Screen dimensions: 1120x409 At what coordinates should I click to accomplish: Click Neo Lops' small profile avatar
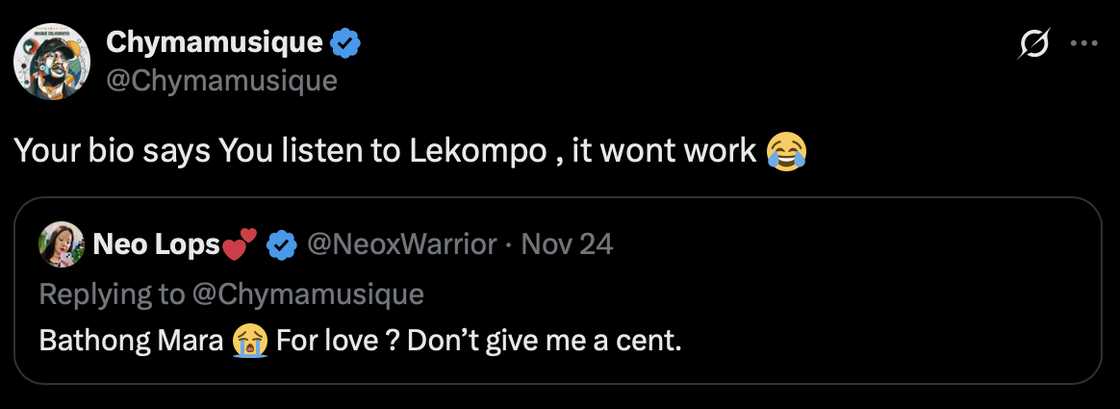(60, 244)
